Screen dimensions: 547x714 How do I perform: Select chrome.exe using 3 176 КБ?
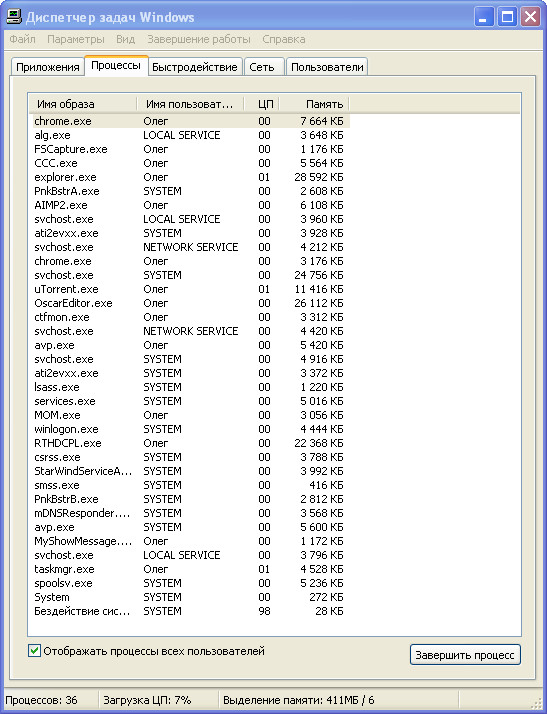[x=189, y=261]
